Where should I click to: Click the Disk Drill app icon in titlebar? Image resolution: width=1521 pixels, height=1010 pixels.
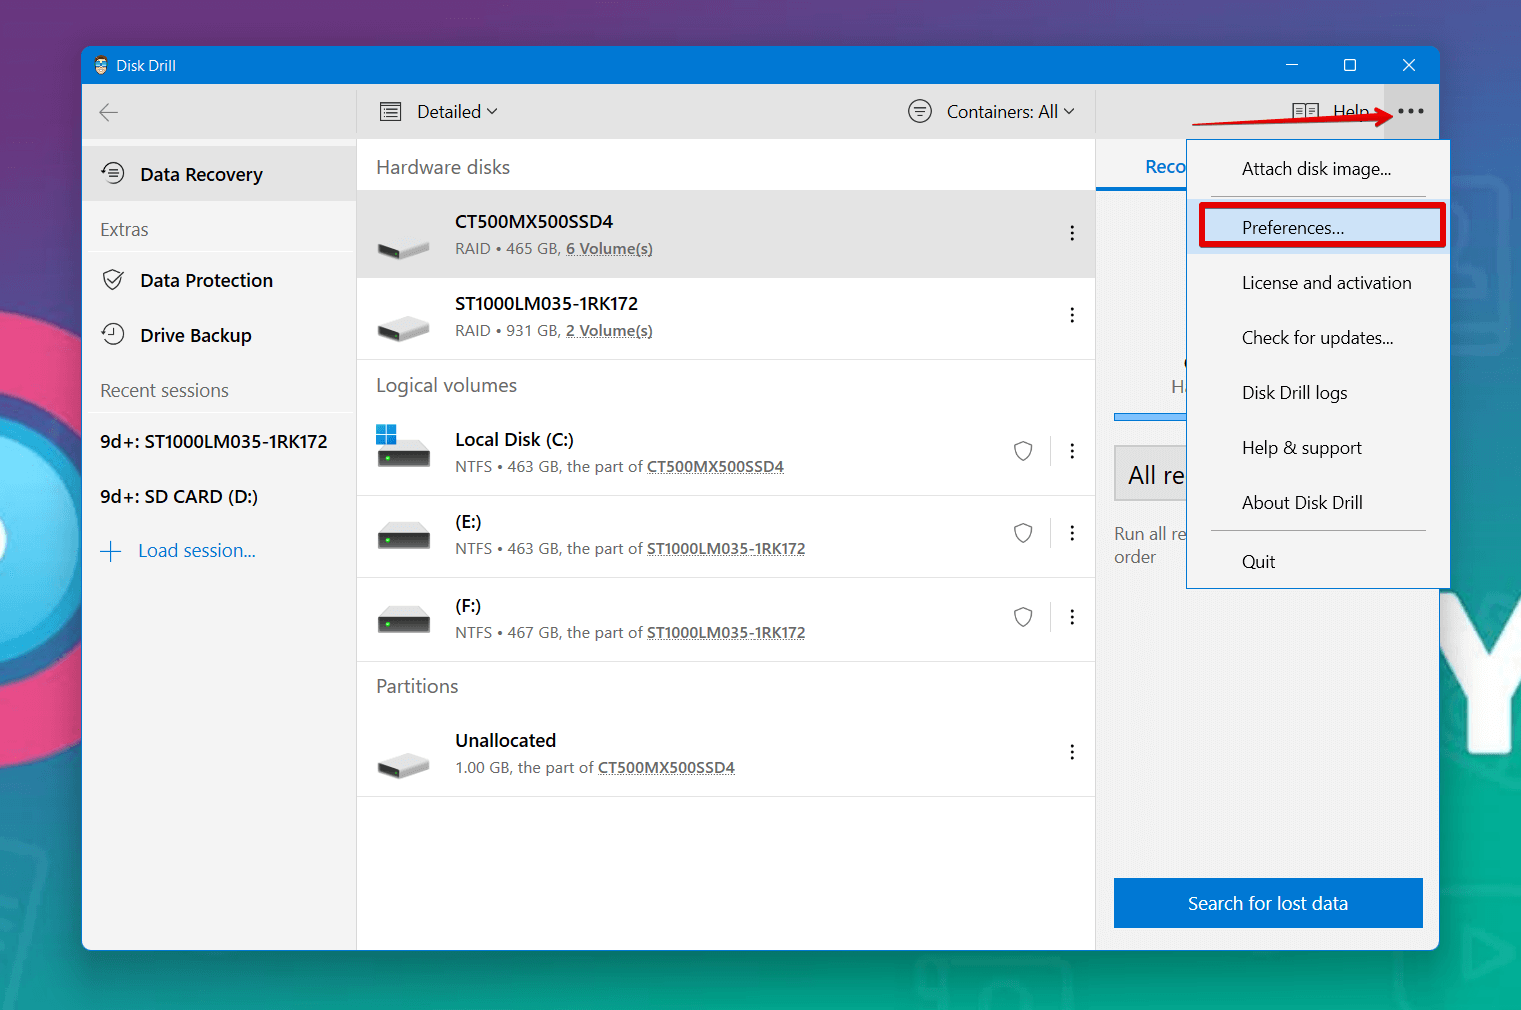[101, 65]
